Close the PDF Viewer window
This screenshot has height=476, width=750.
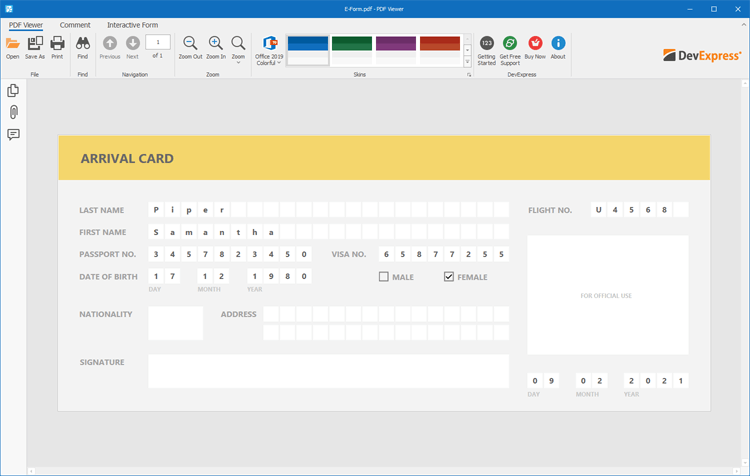(738, 9)
